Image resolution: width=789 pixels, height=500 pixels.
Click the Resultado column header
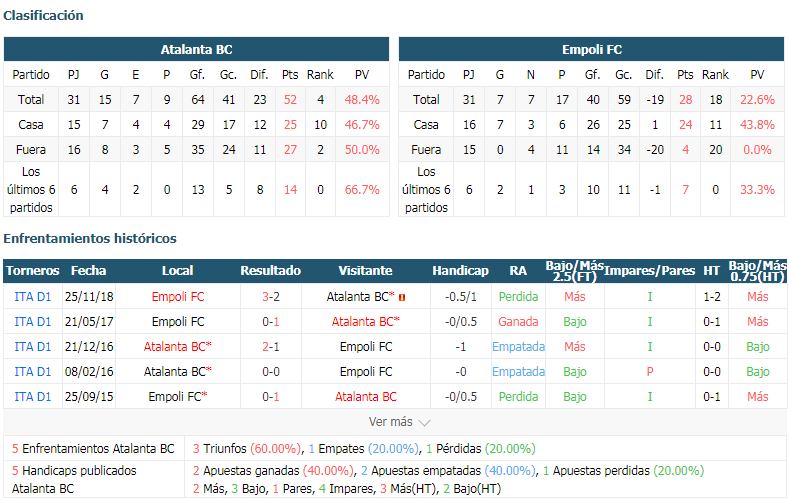point(271,271)
